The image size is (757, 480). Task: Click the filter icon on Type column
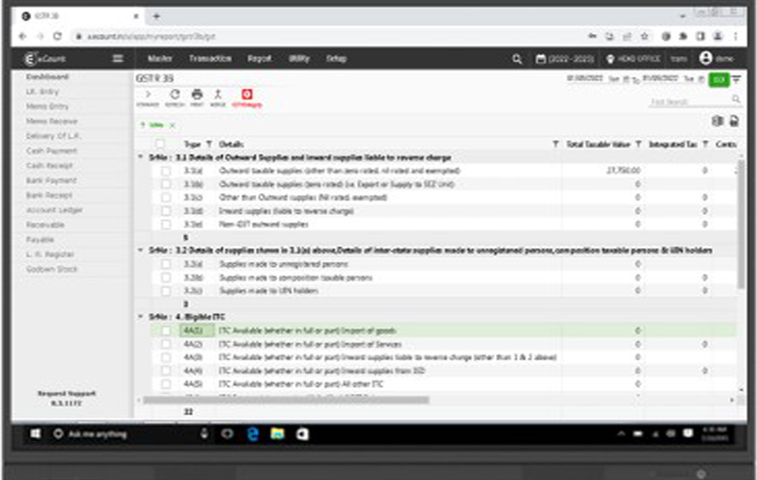point(208,144)
